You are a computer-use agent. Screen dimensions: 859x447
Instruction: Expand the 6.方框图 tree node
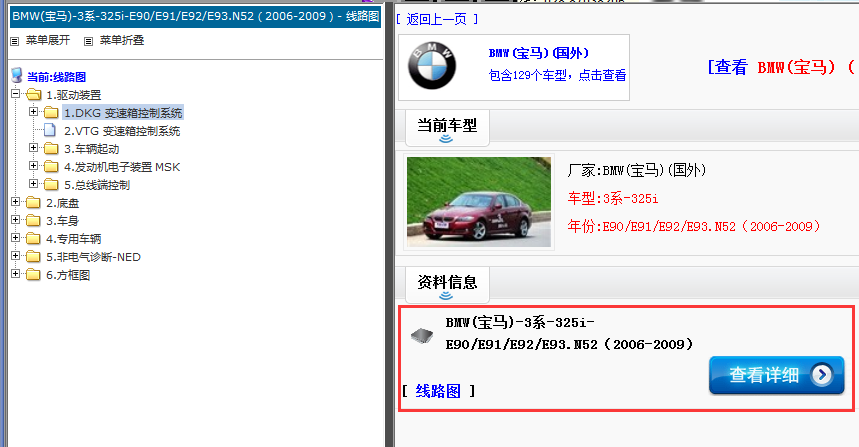tap(15, 275)
